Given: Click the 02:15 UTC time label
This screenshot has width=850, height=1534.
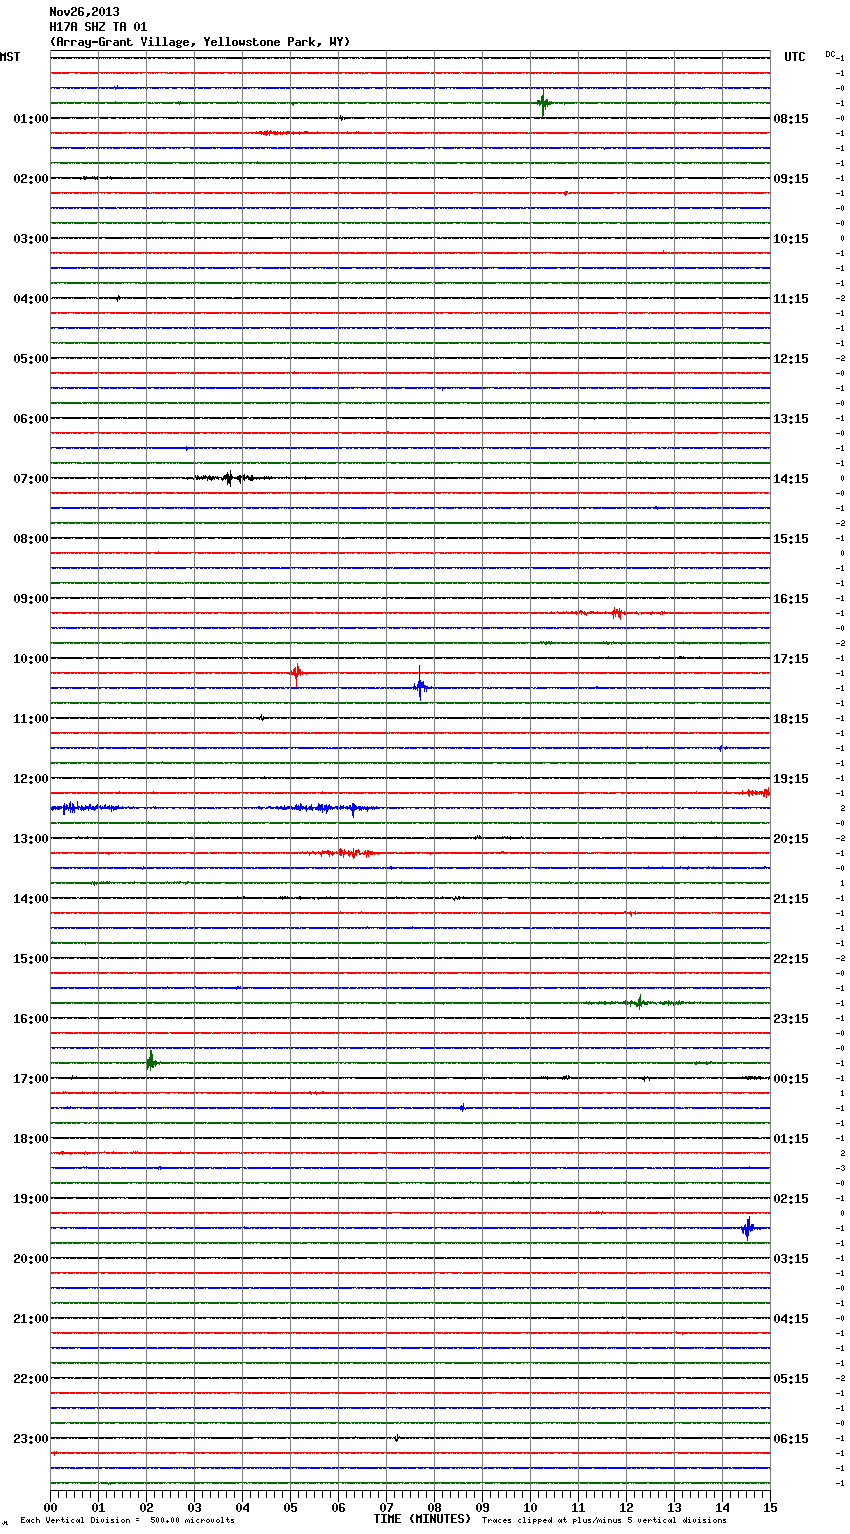Looking at the screenshot, I should tap(791, 1199).
